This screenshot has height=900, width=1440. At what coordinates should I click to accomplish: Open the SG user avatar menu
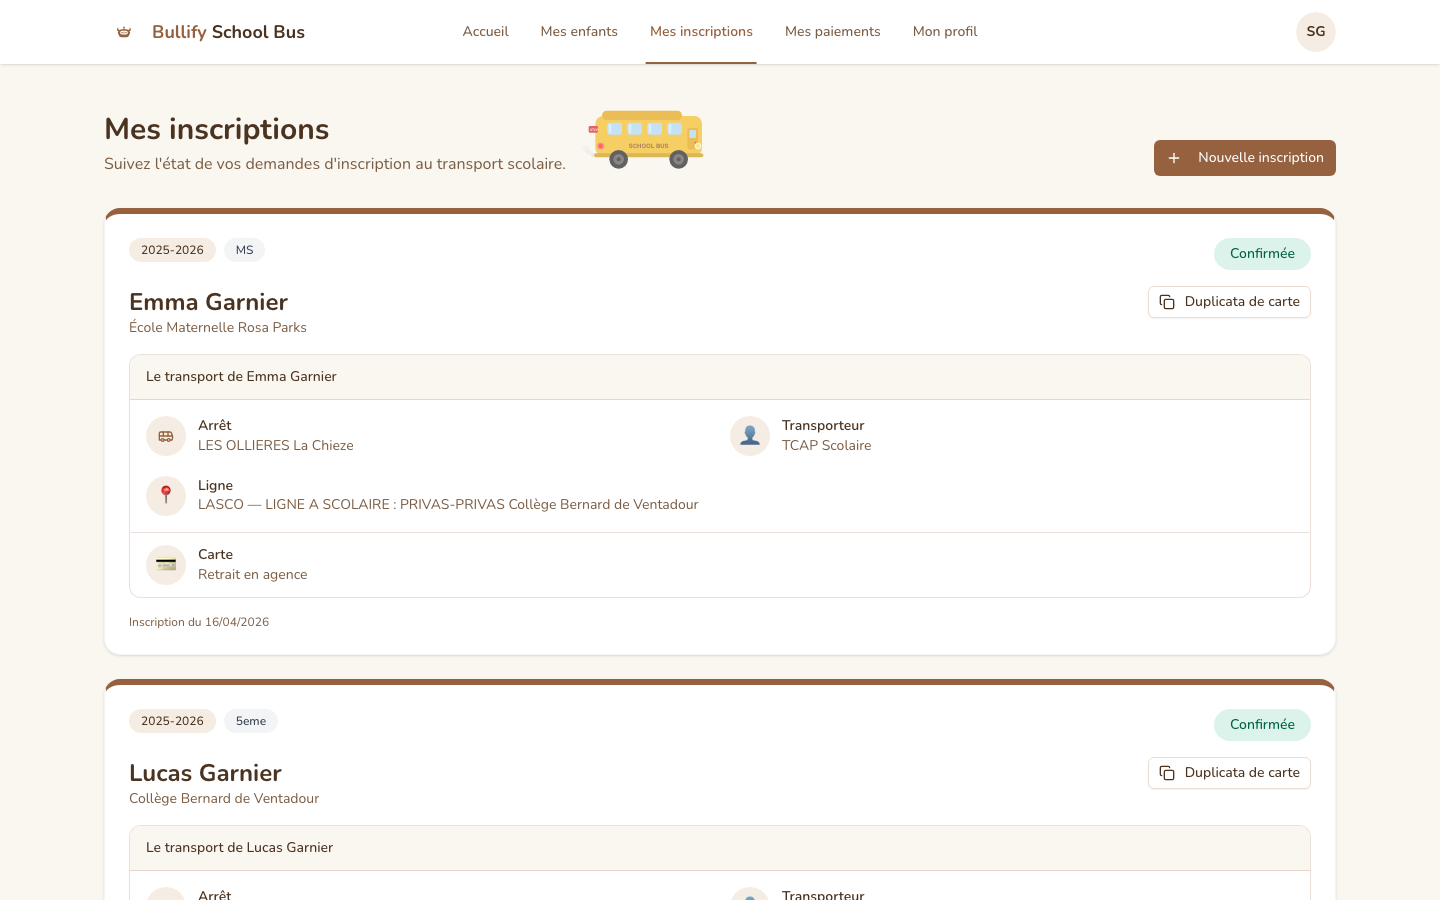point(1315,32)
